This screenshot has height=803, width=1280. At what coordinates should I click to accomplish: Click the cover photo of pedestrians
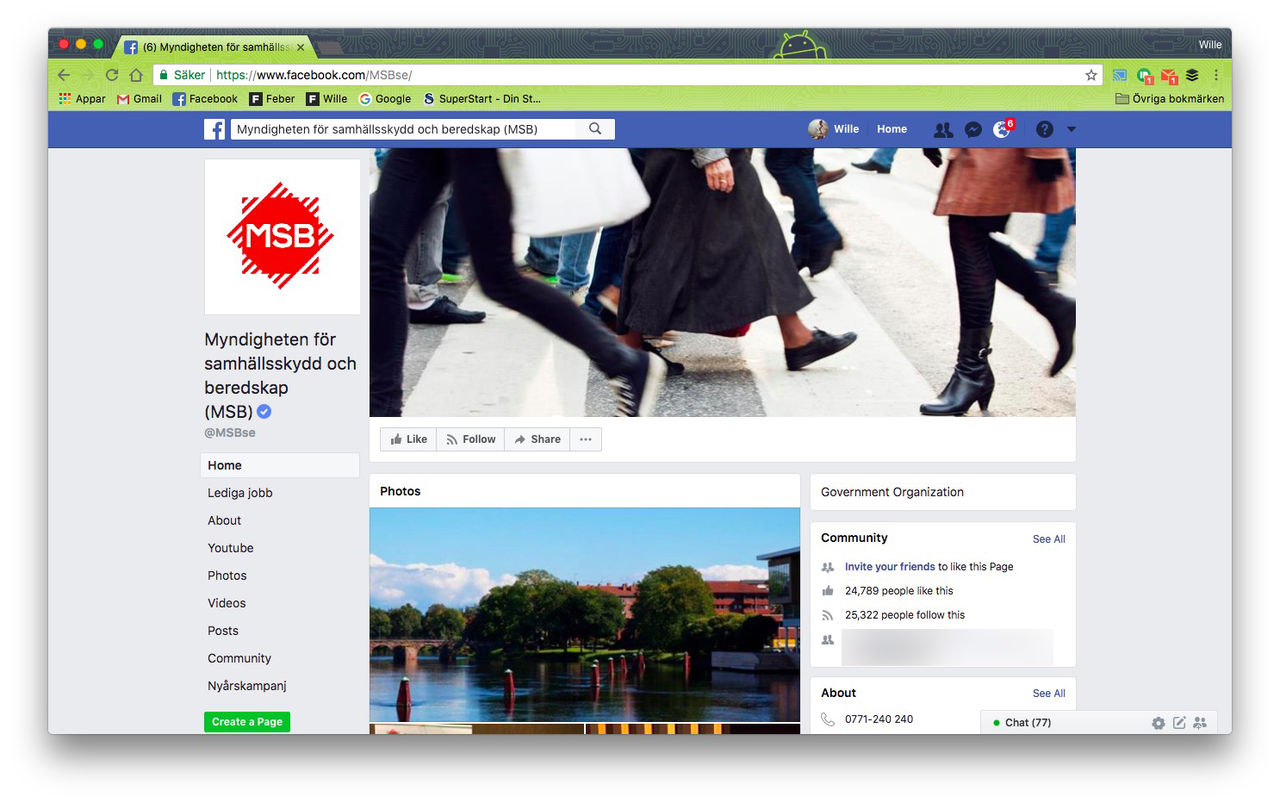click(722, 282)
